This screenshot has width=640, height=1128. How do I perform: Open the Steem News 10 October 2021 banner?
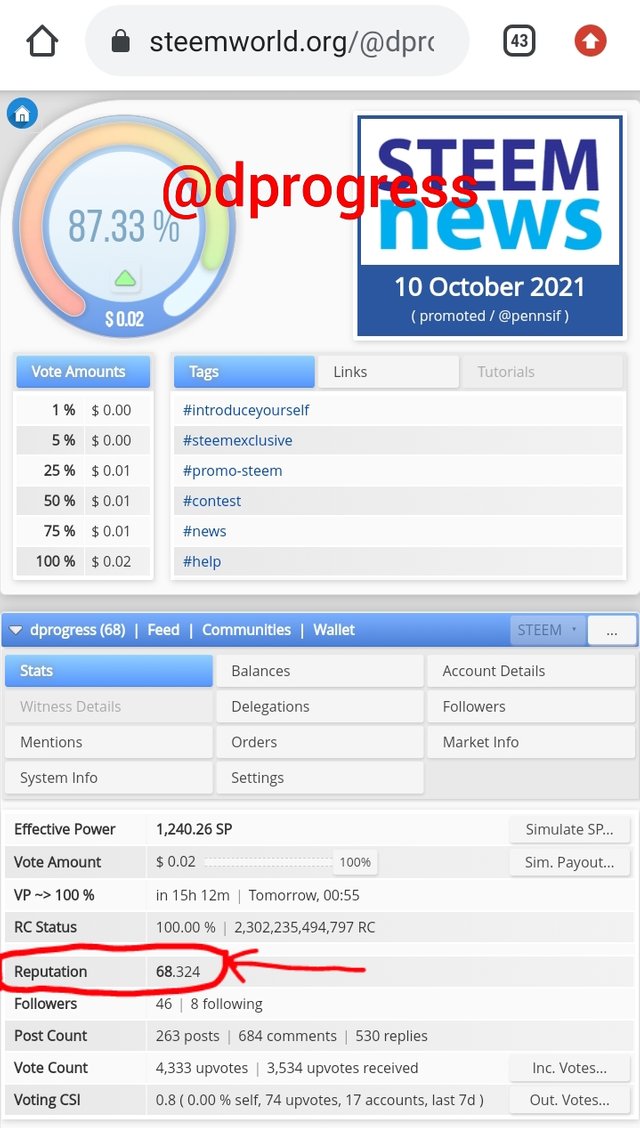pos(490,226)
